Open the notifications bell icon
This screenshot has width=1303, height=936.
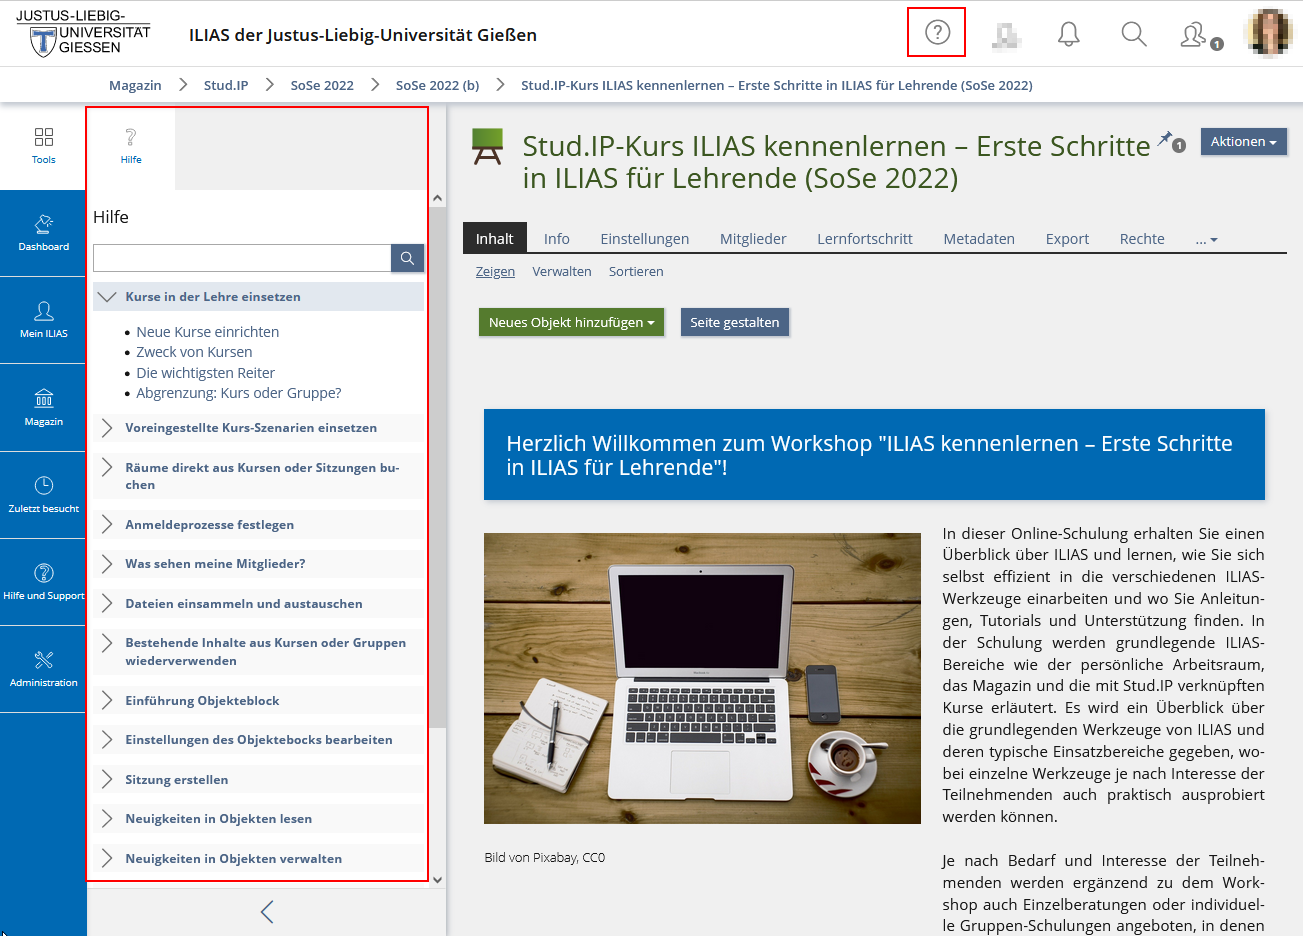coord(1068,35)
